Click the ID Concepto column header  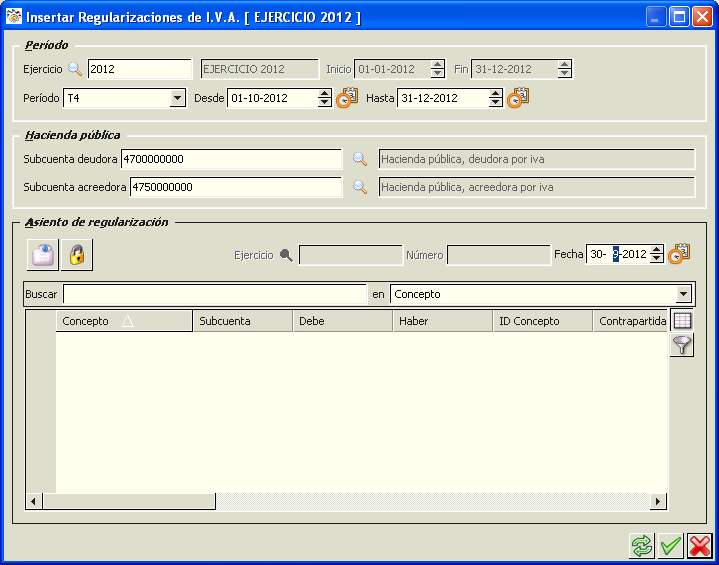[x=543, y=321]
